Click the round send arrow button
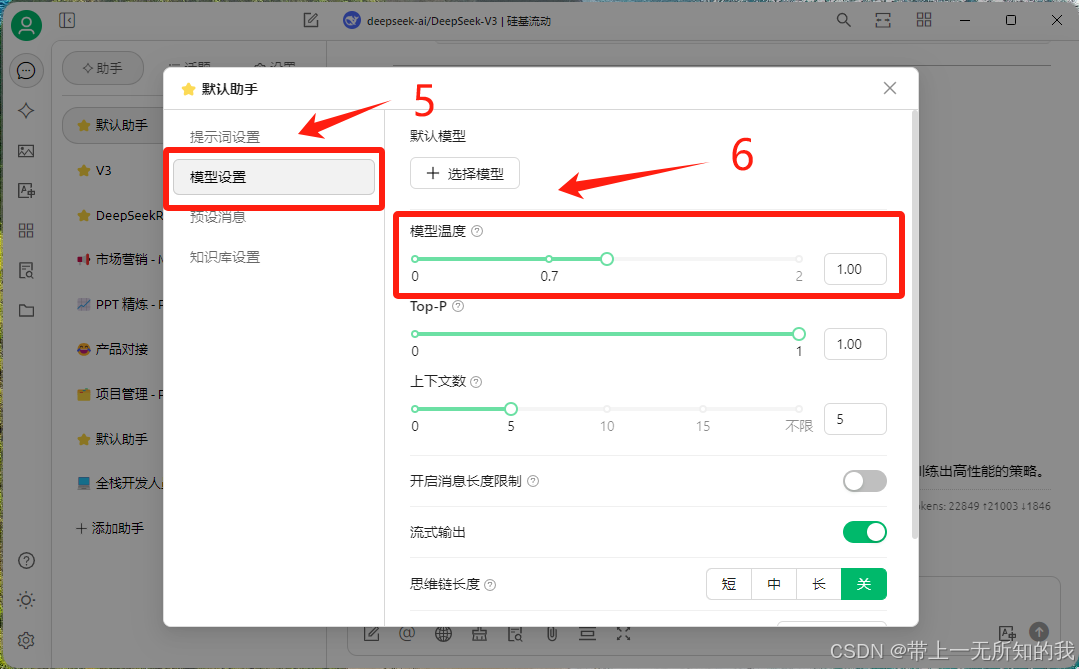 click(x=1038, y=631)
